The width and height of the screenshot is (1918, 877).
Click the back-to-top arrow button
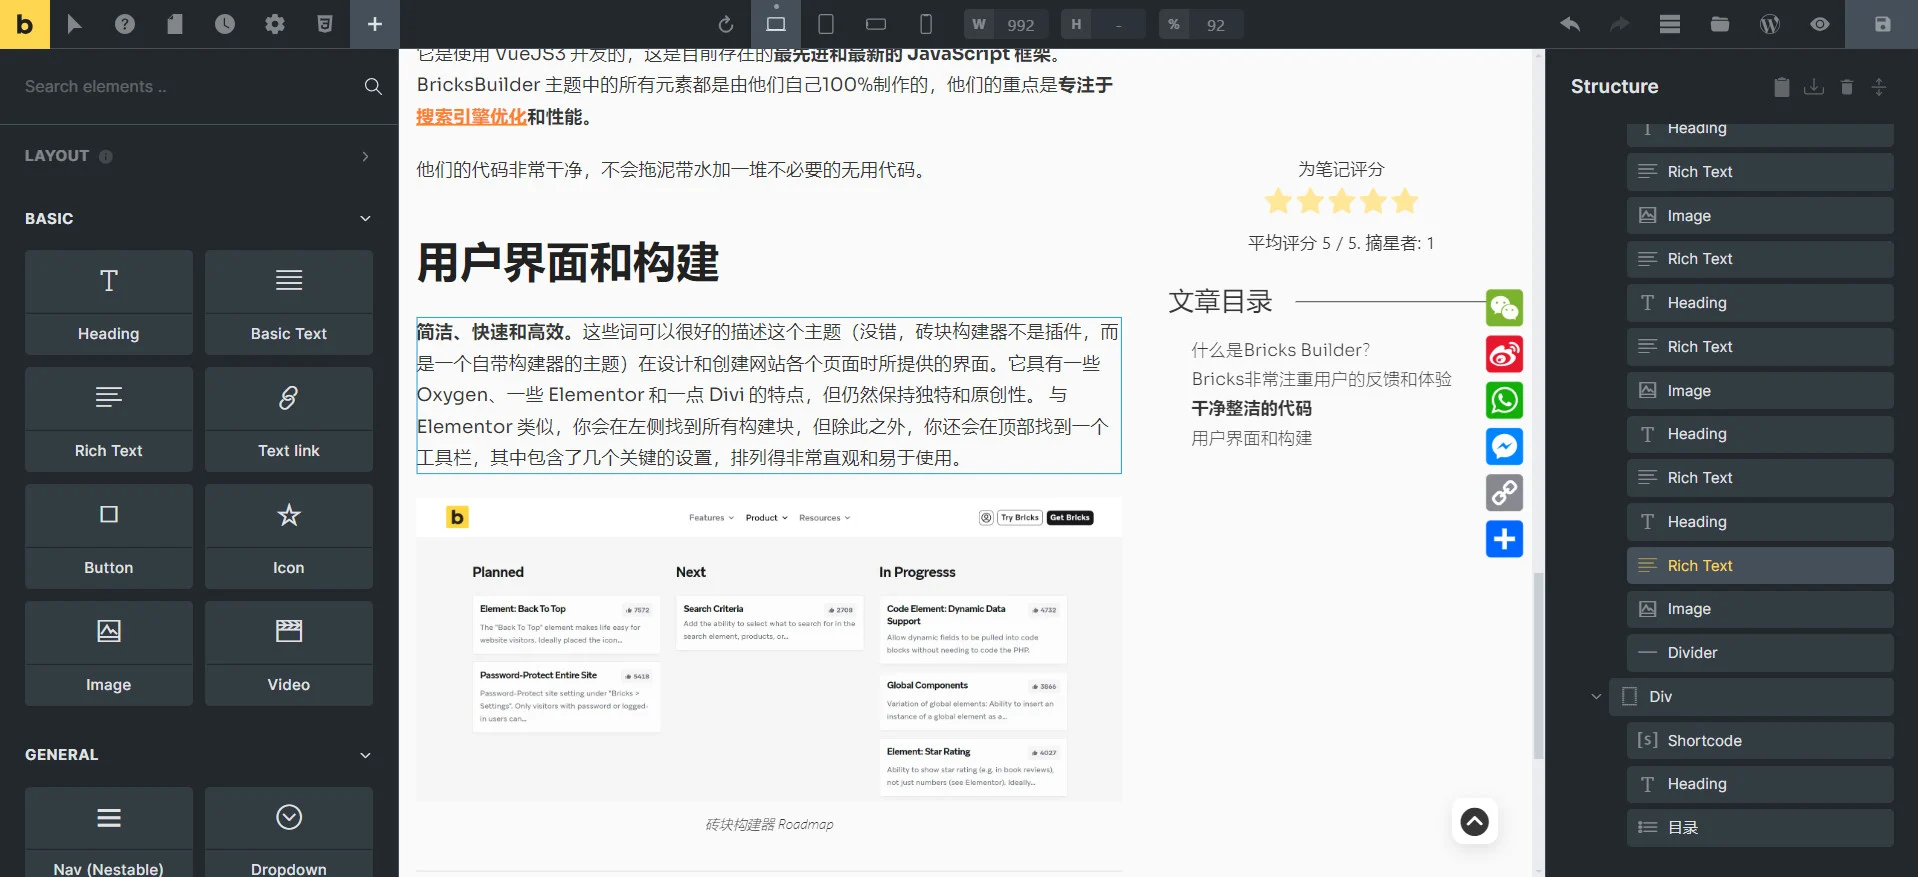(1474, 821)
